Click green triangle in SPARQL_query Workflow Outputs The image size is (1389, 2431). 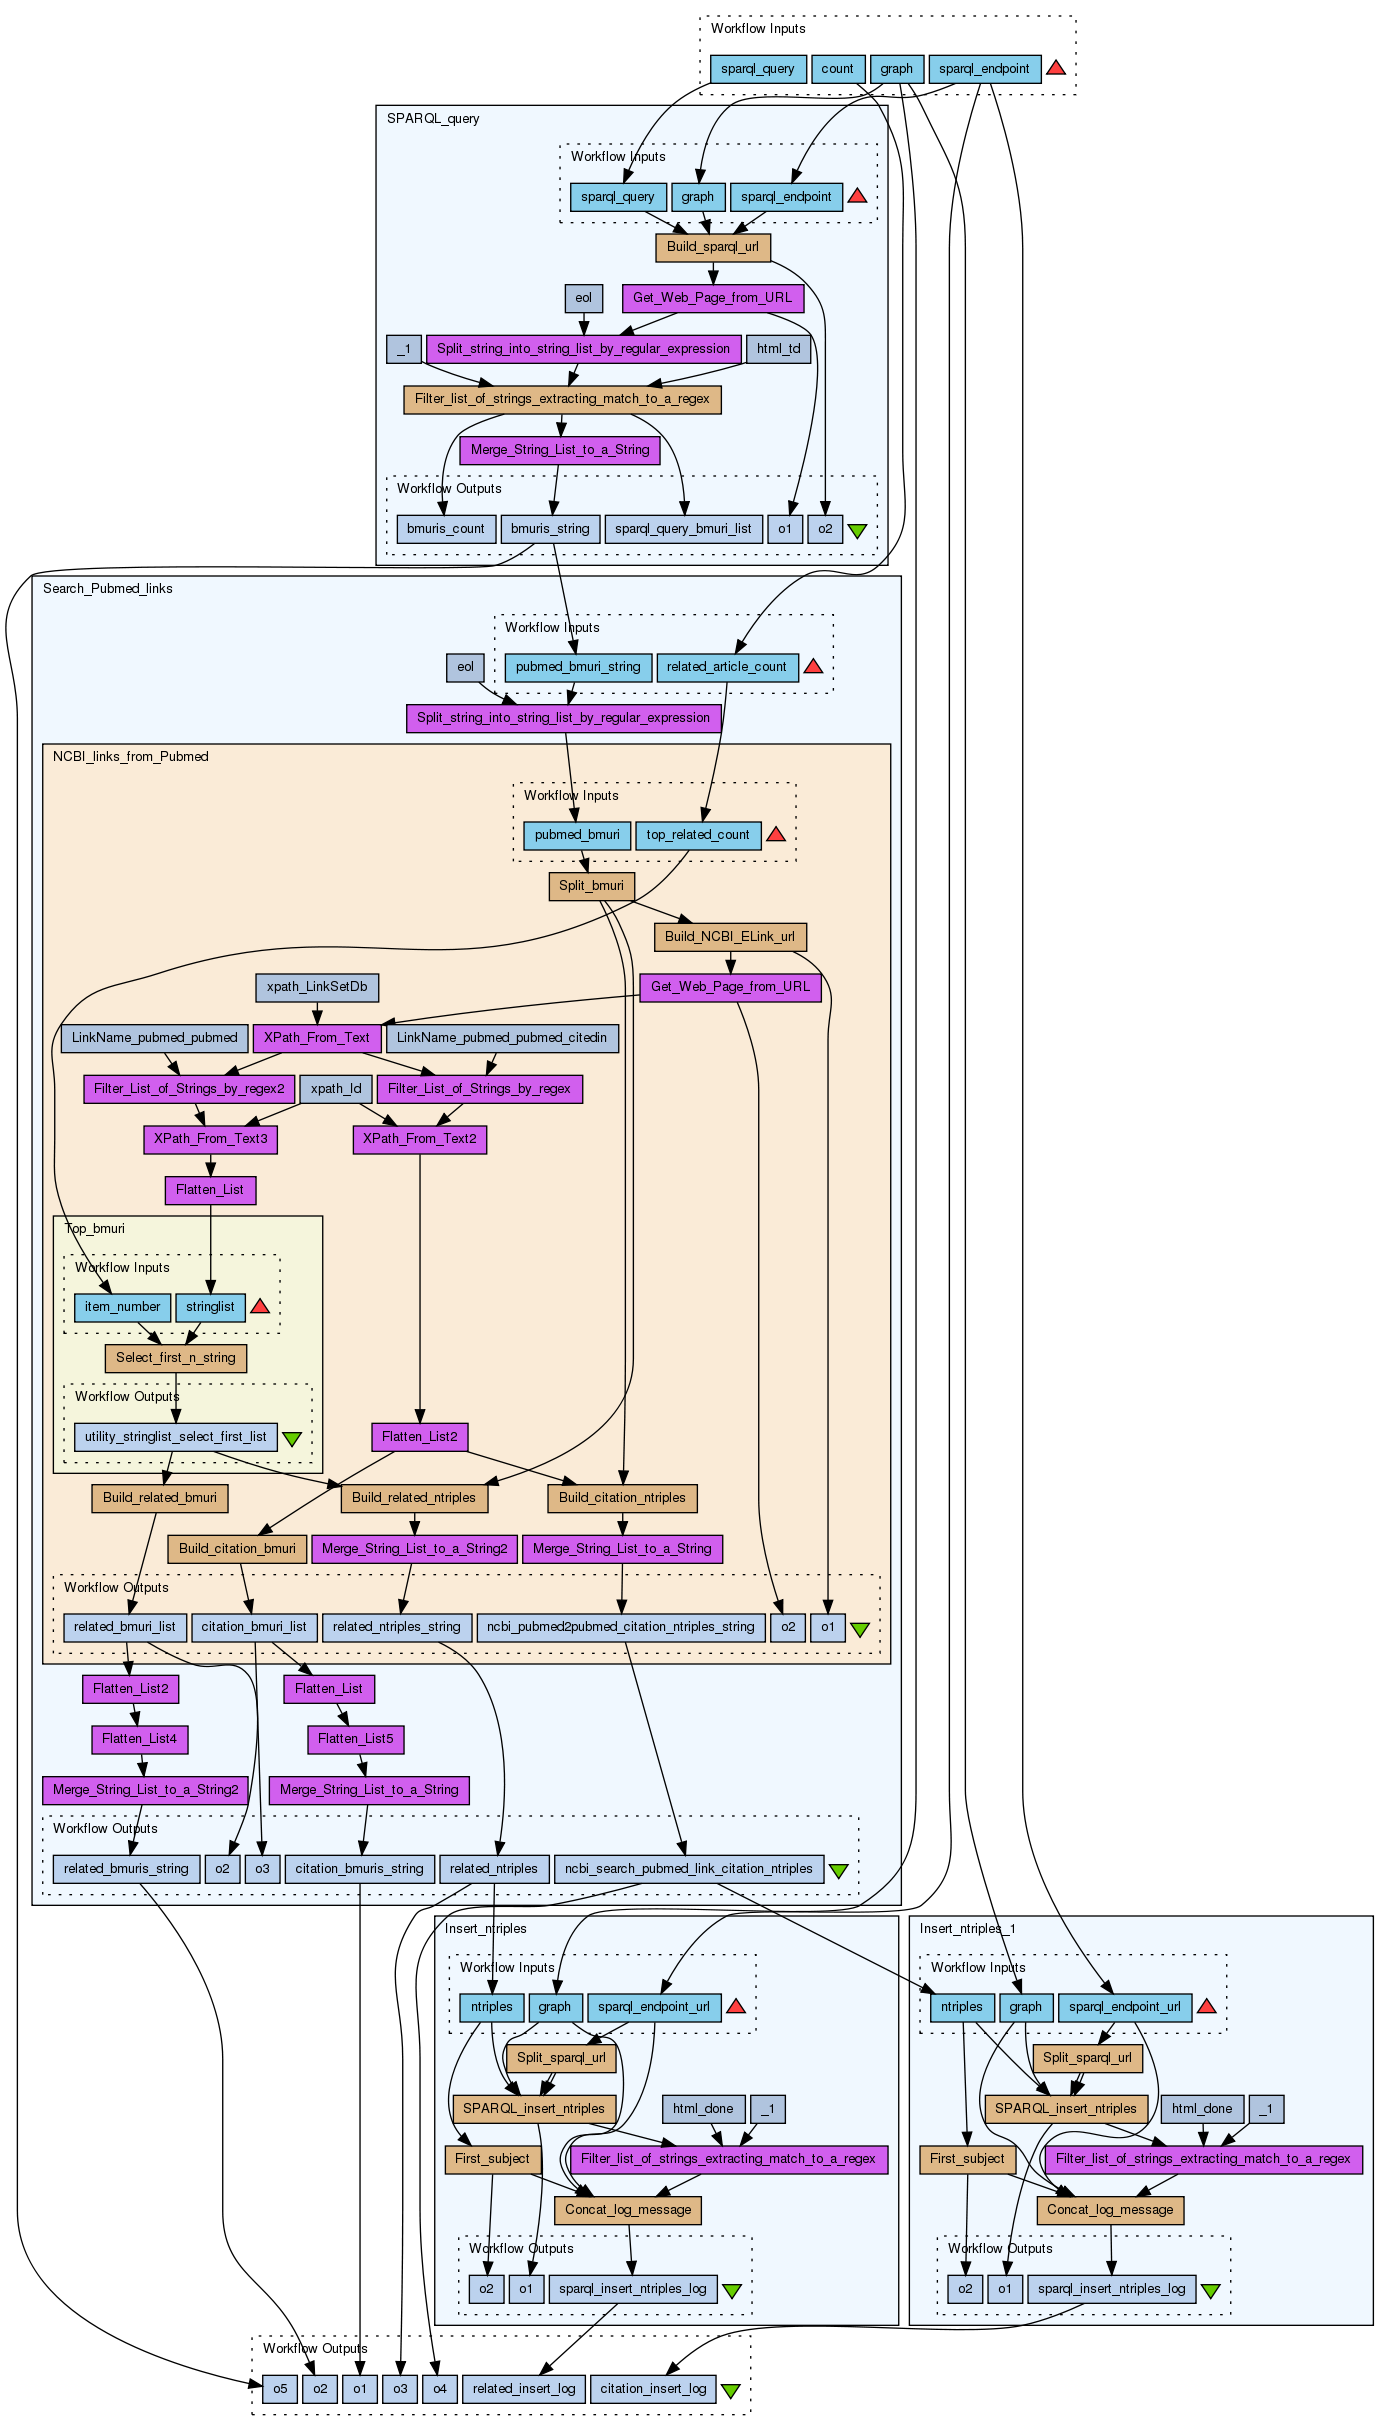[x=857, y=530]
